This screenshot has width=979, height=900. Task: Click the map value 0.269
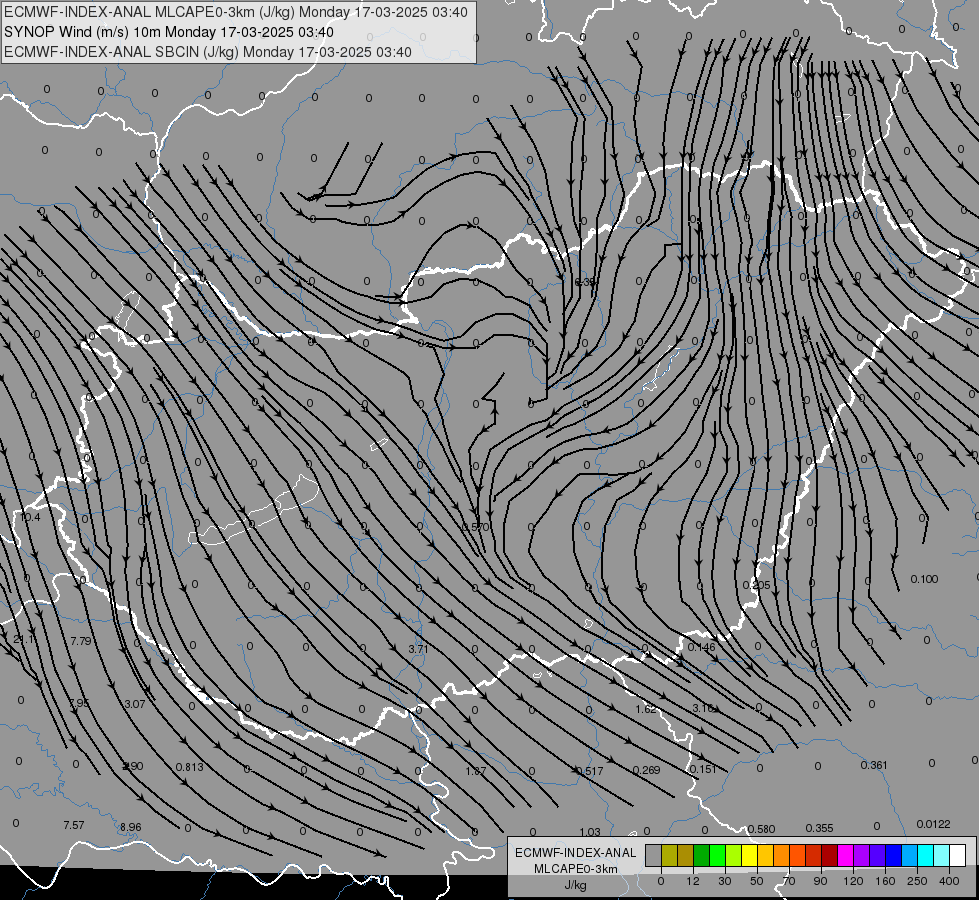pyautogui.click(x=646, y=770)
